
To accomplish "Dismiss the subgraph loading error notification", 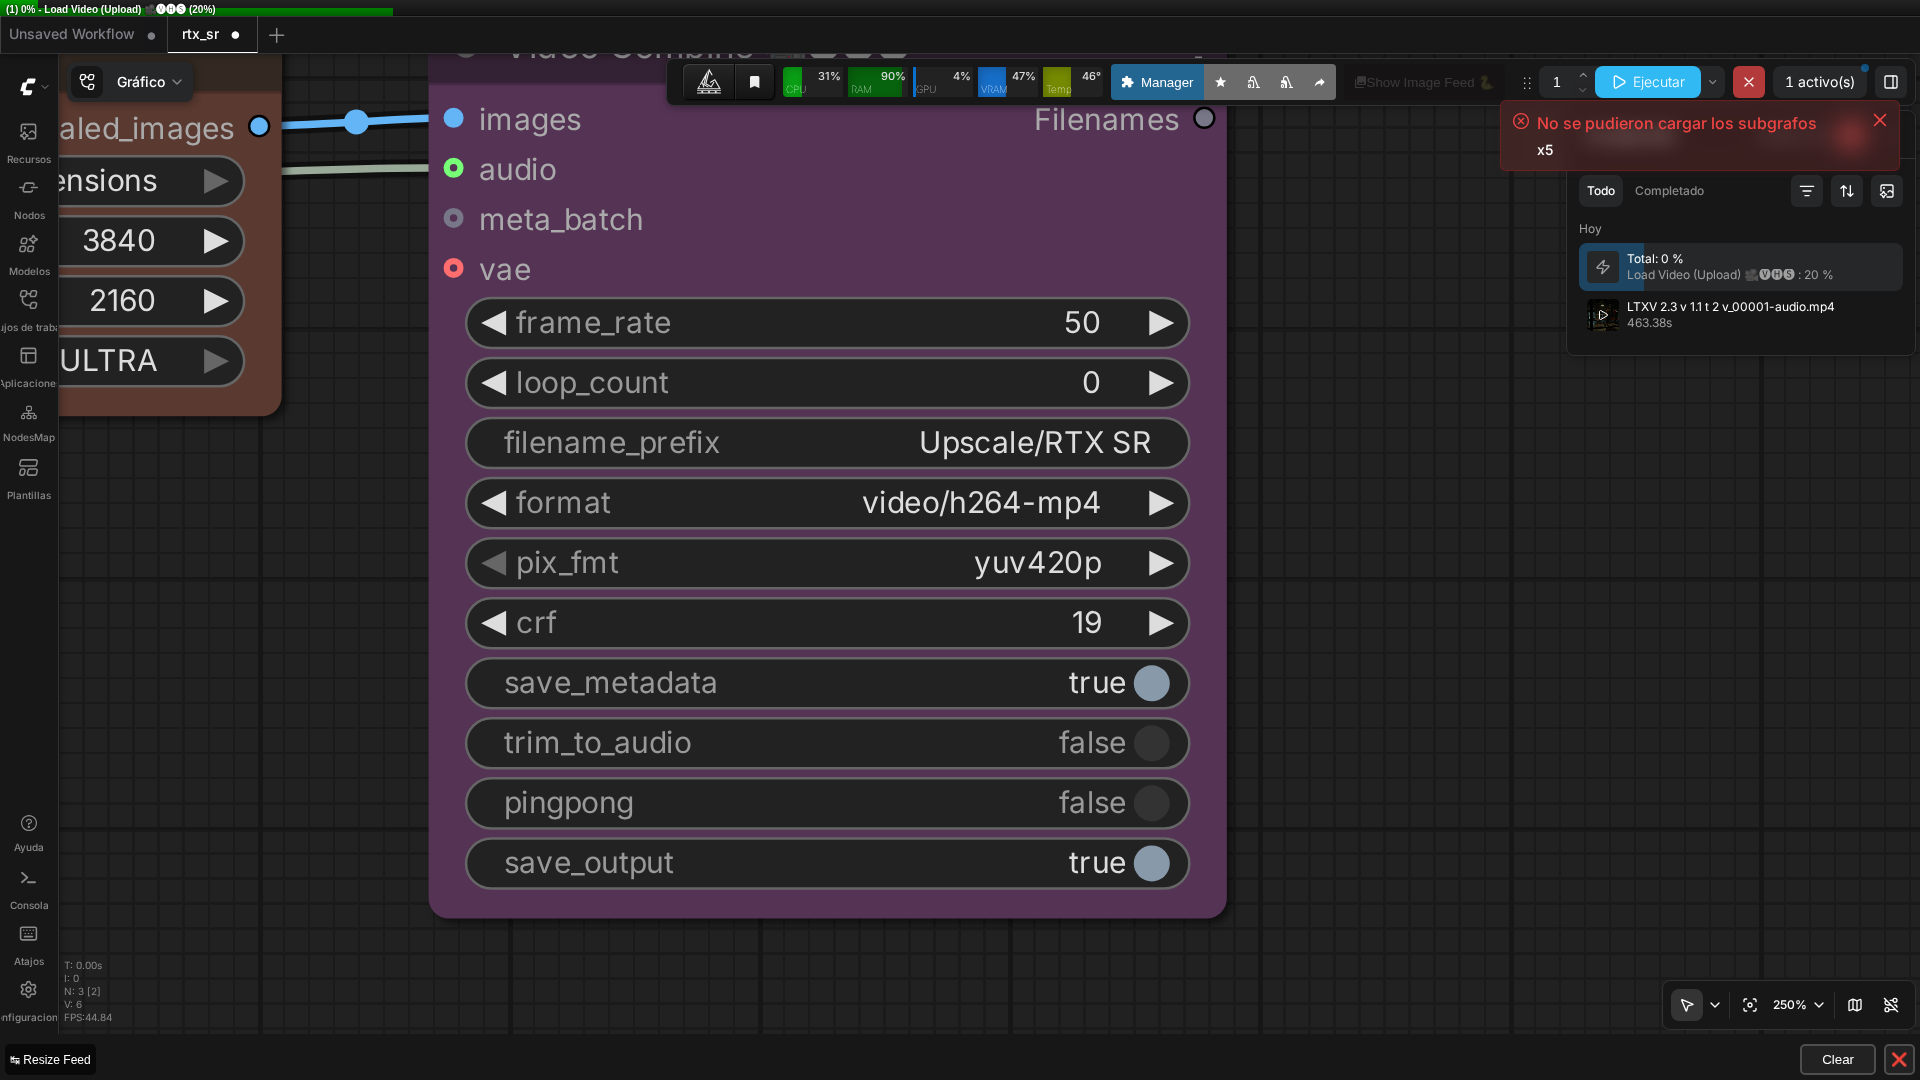I will click(1880, 120).
